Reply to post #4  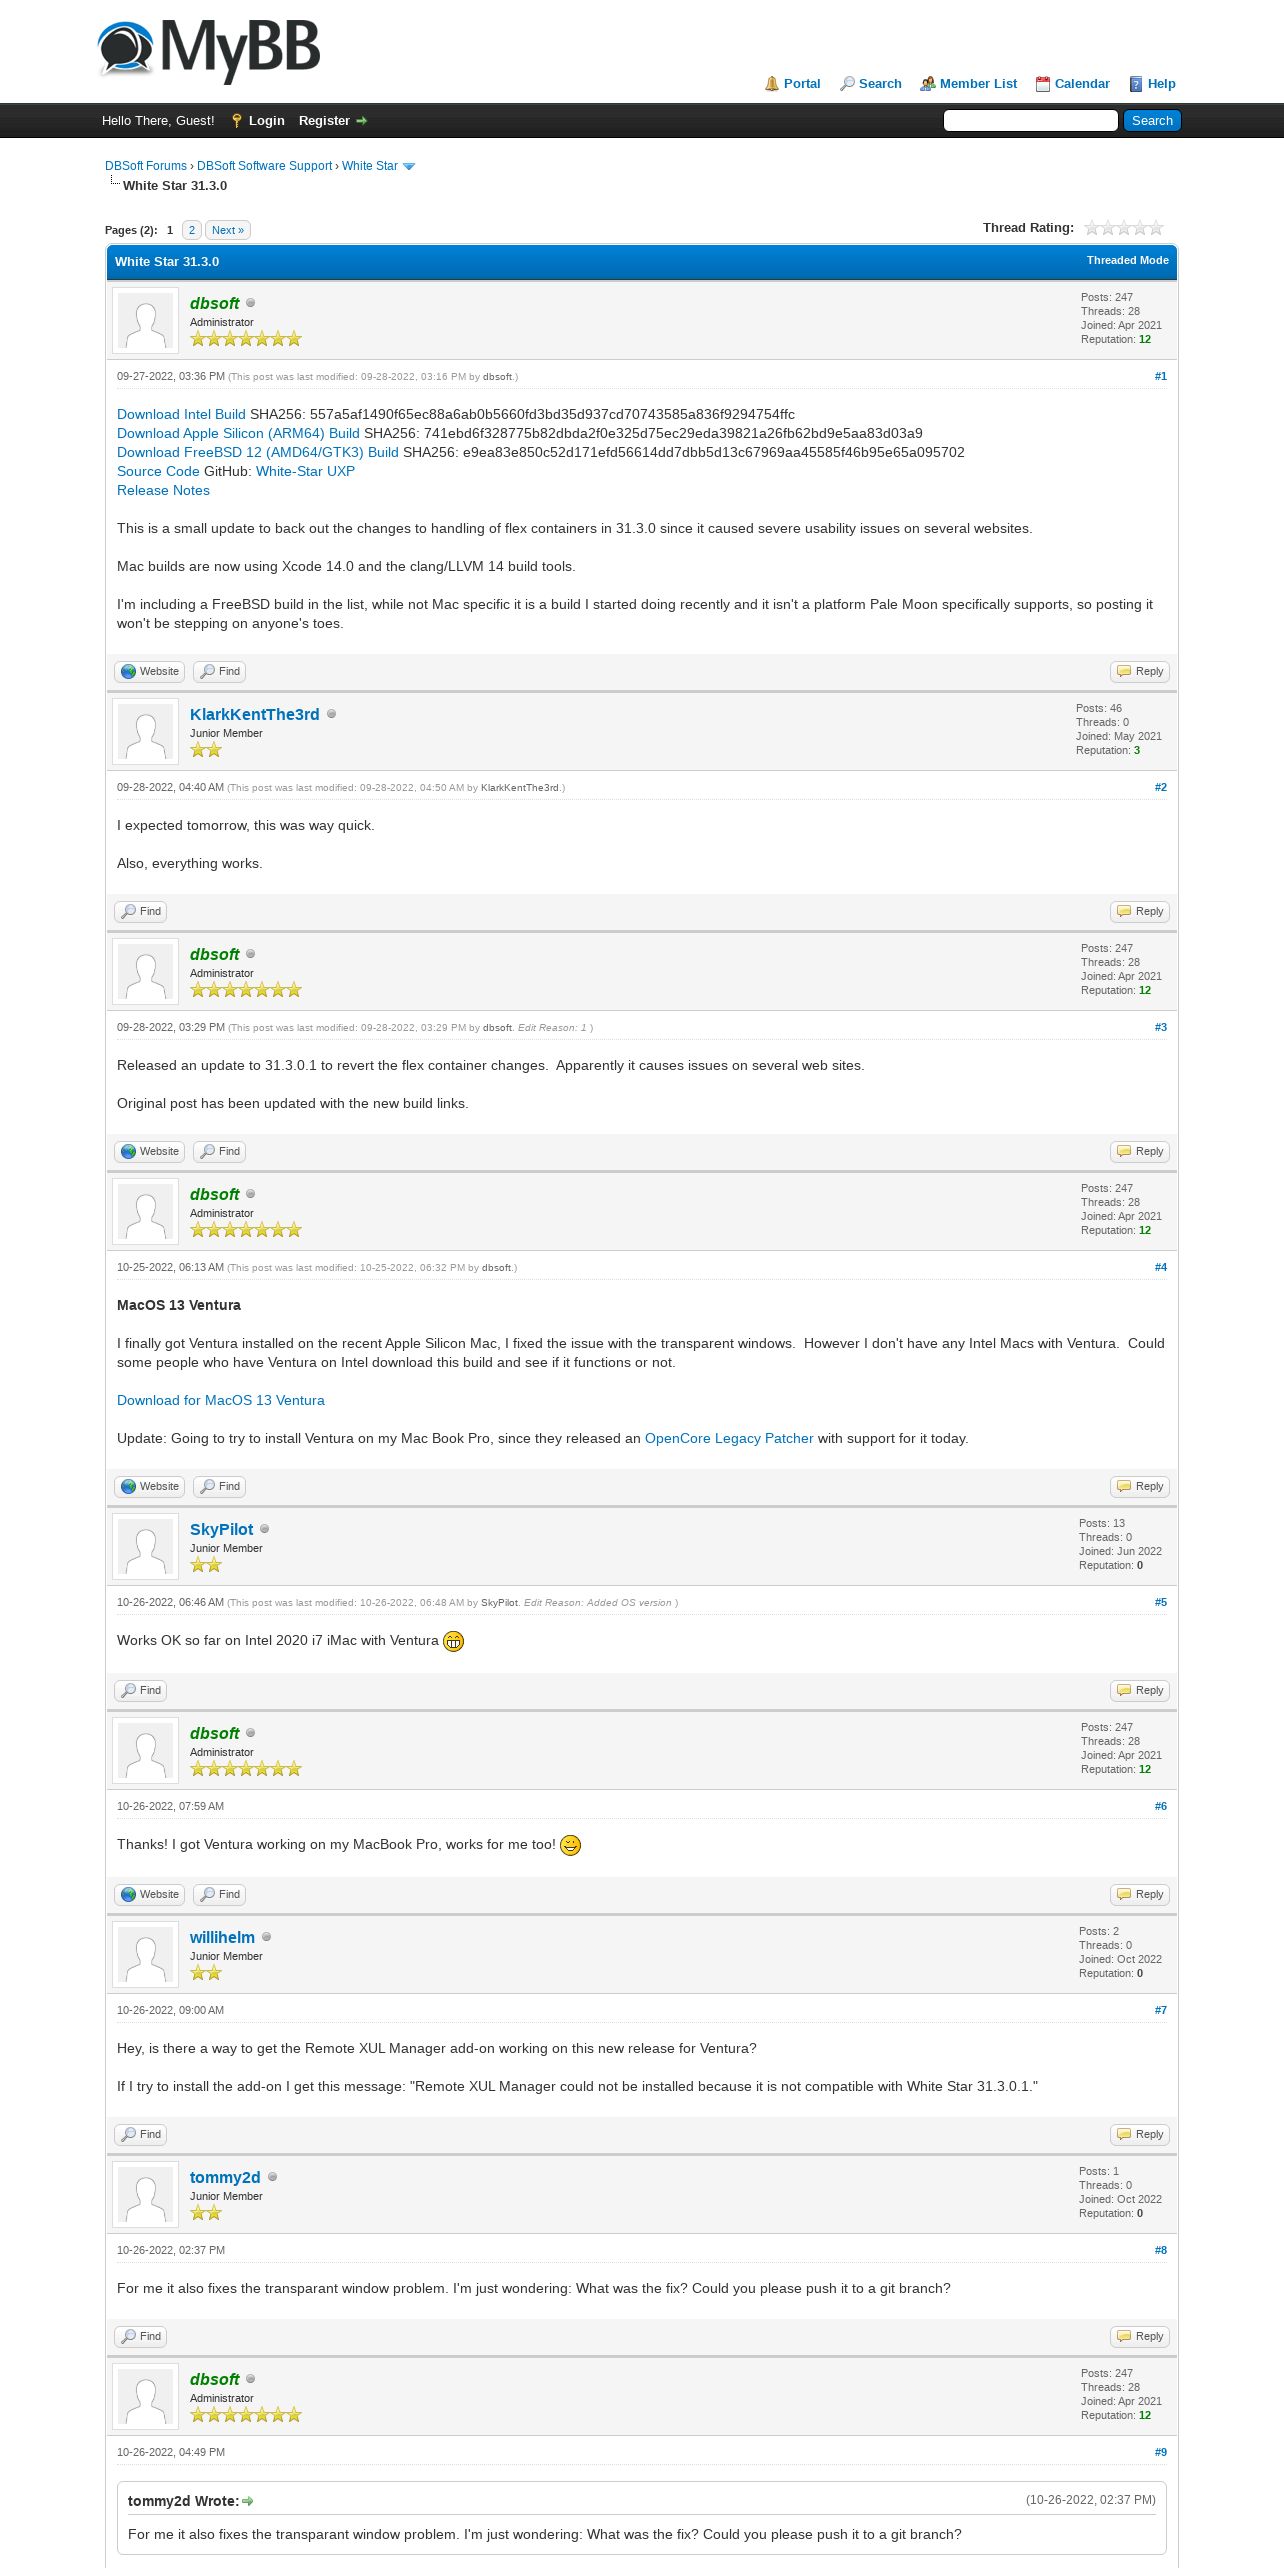(x=1140, y=1487)
